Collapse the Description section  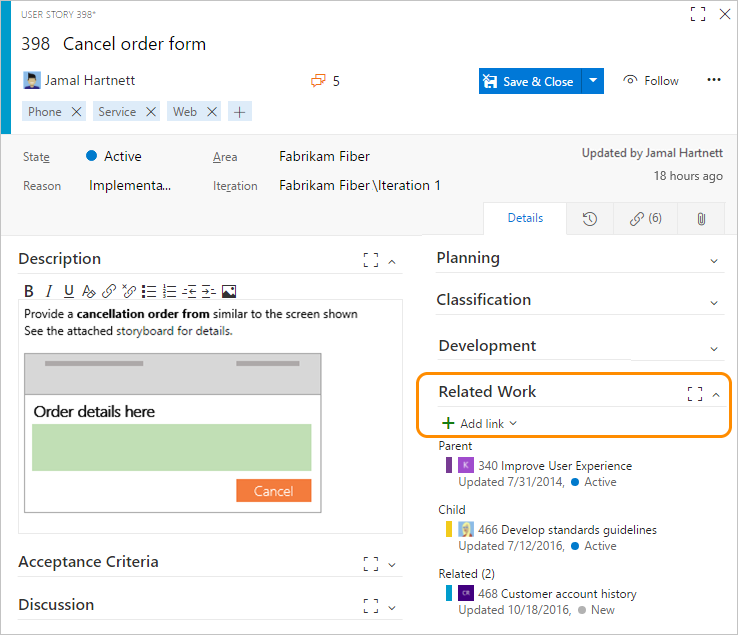point(392,262)
